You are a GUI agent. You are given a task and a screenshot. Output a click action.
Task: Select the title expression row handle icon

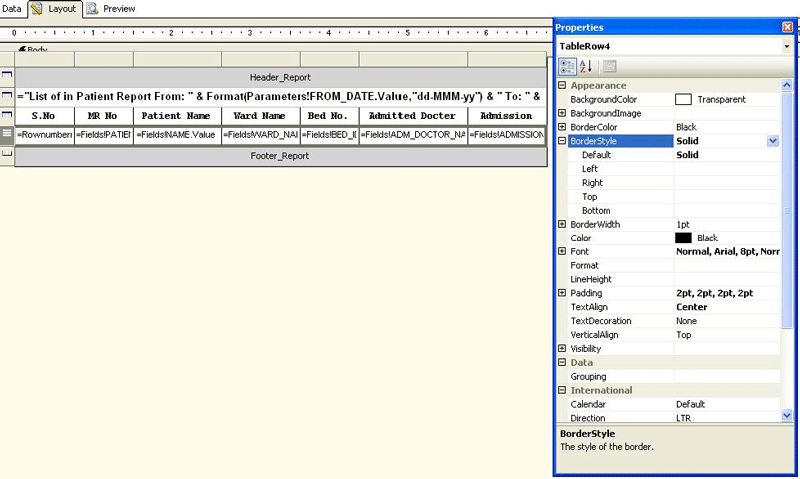(x=7, y=95)
